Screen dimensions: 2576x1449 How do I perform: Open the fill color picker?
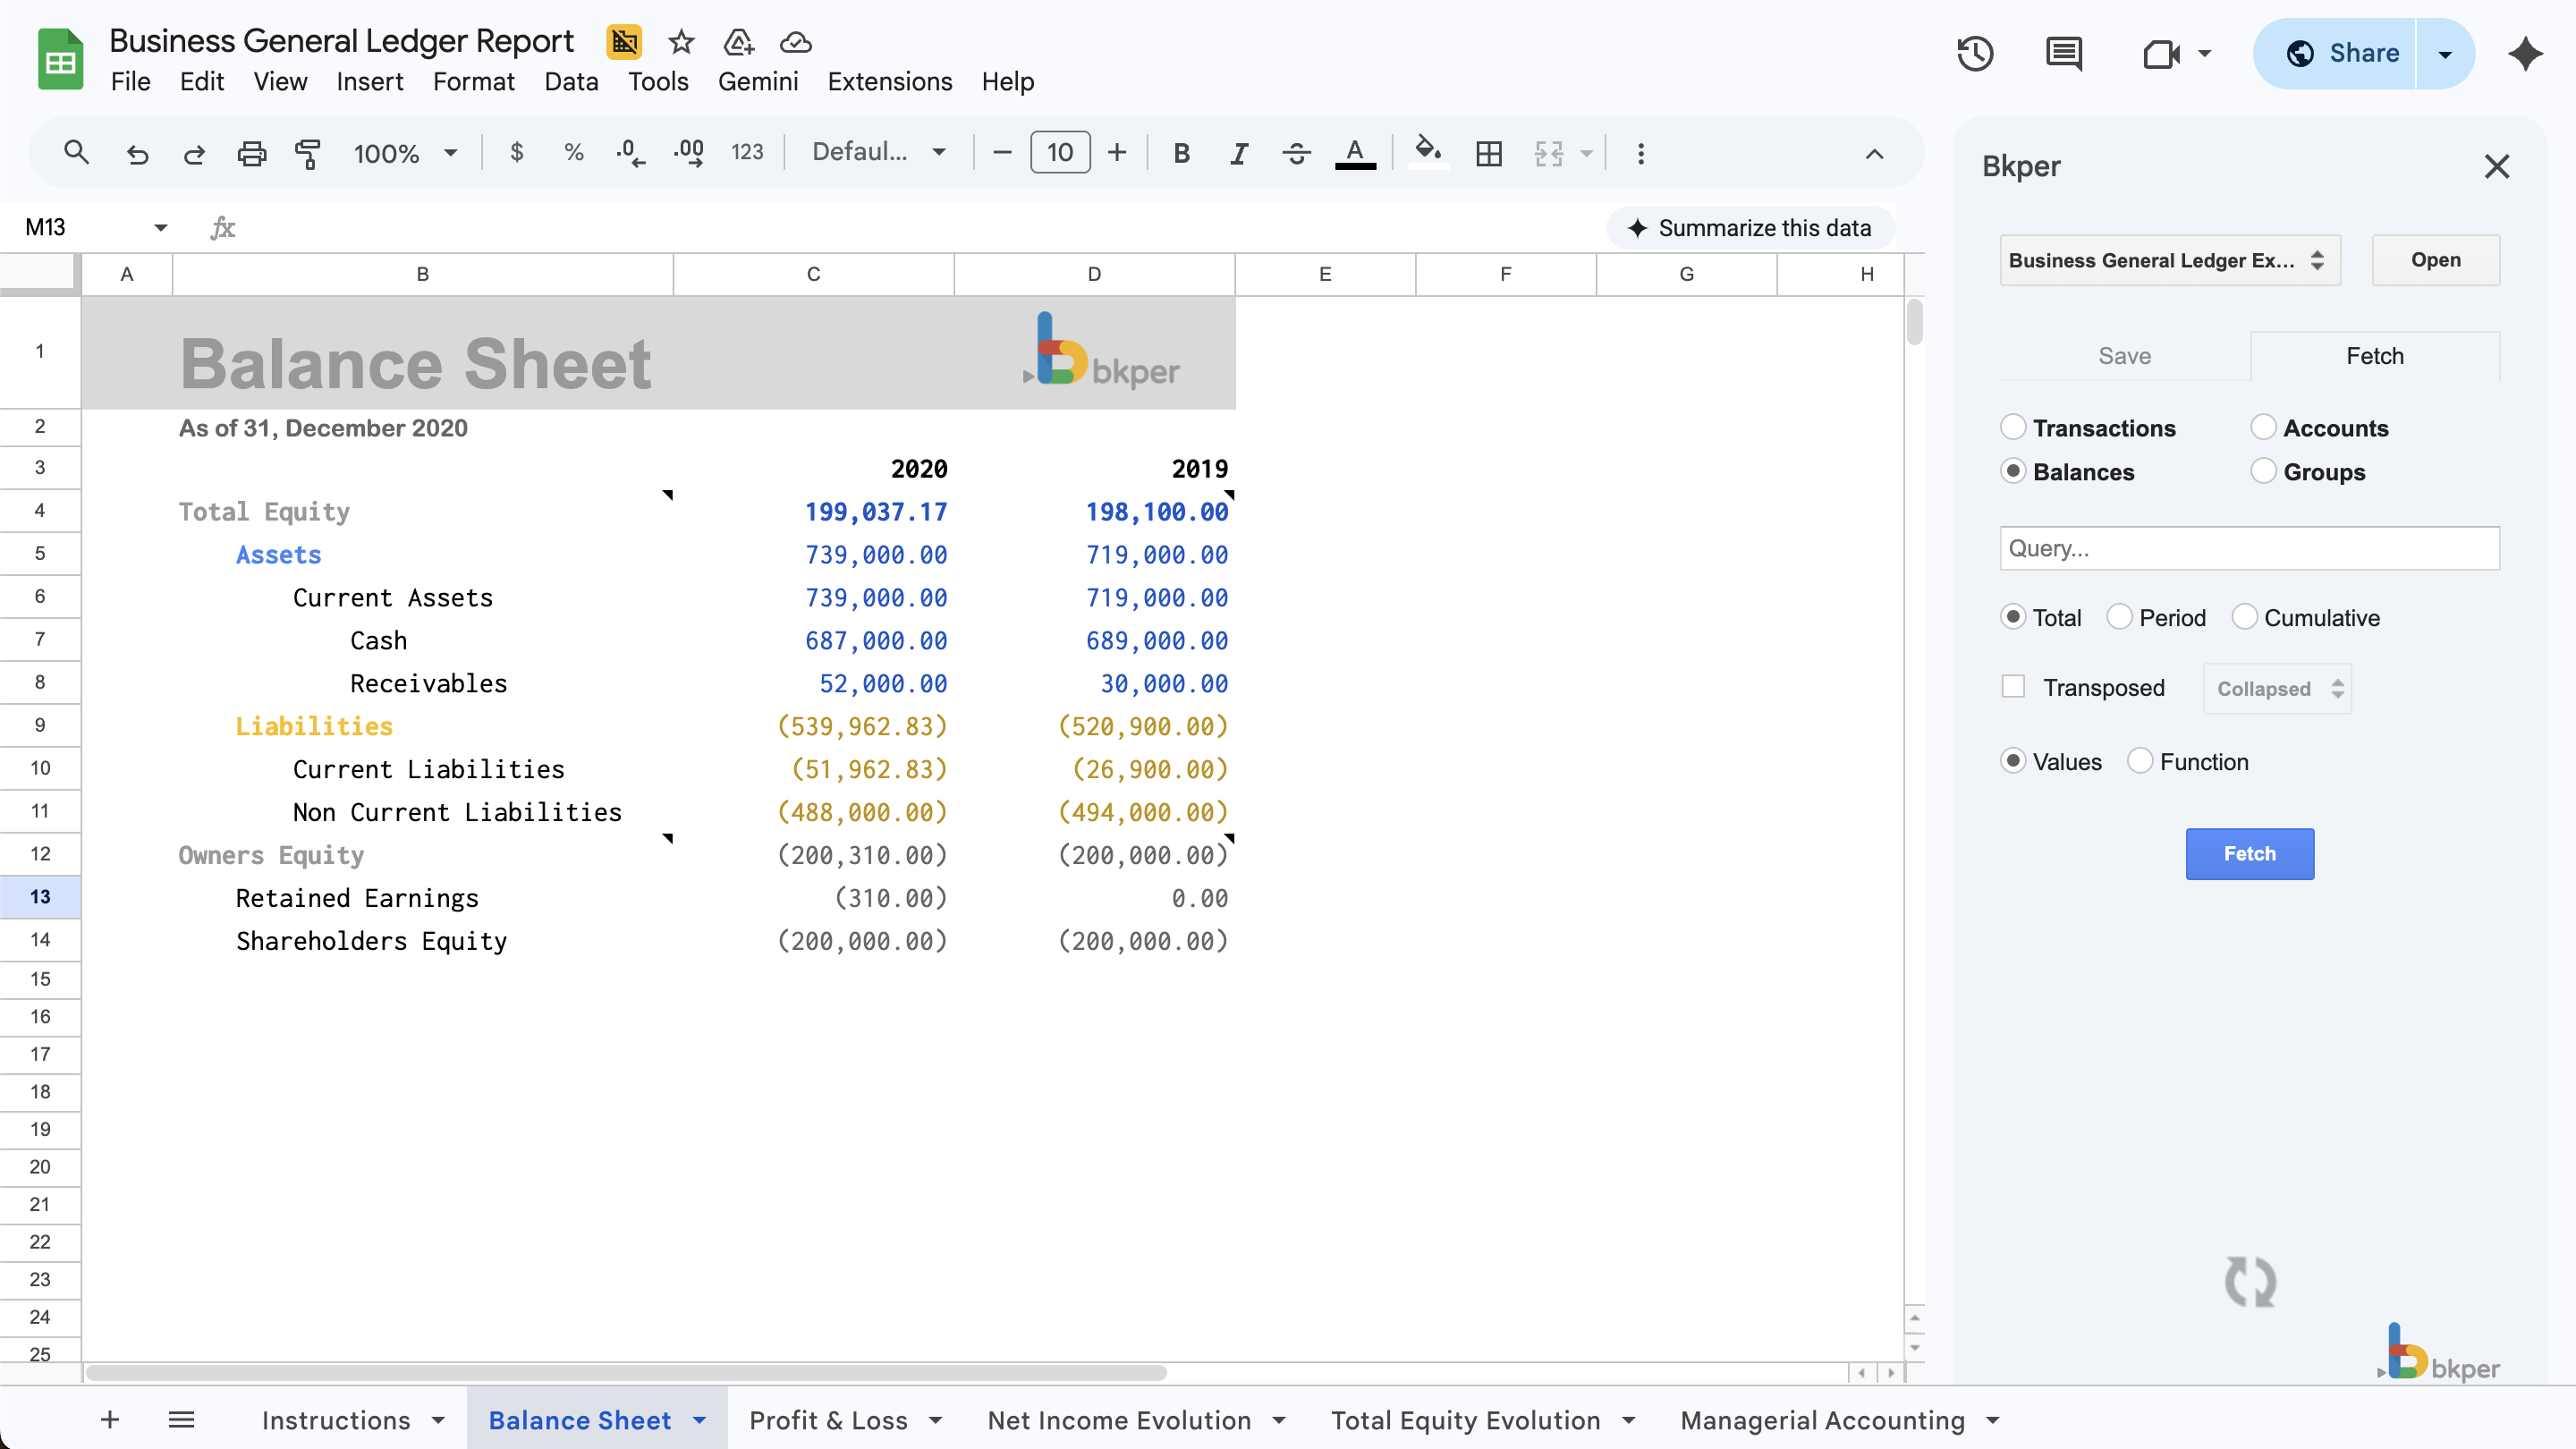point(1428,153)
